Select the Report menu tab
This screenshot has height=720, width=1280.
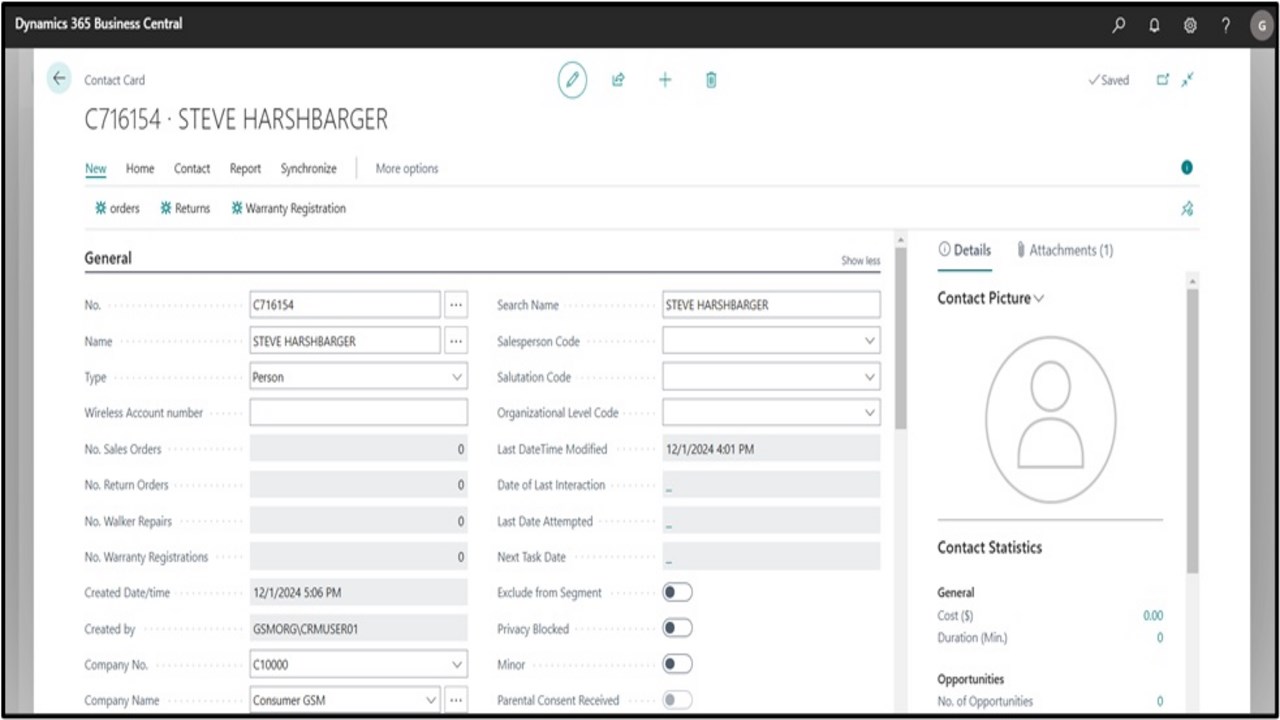point(245,169)
